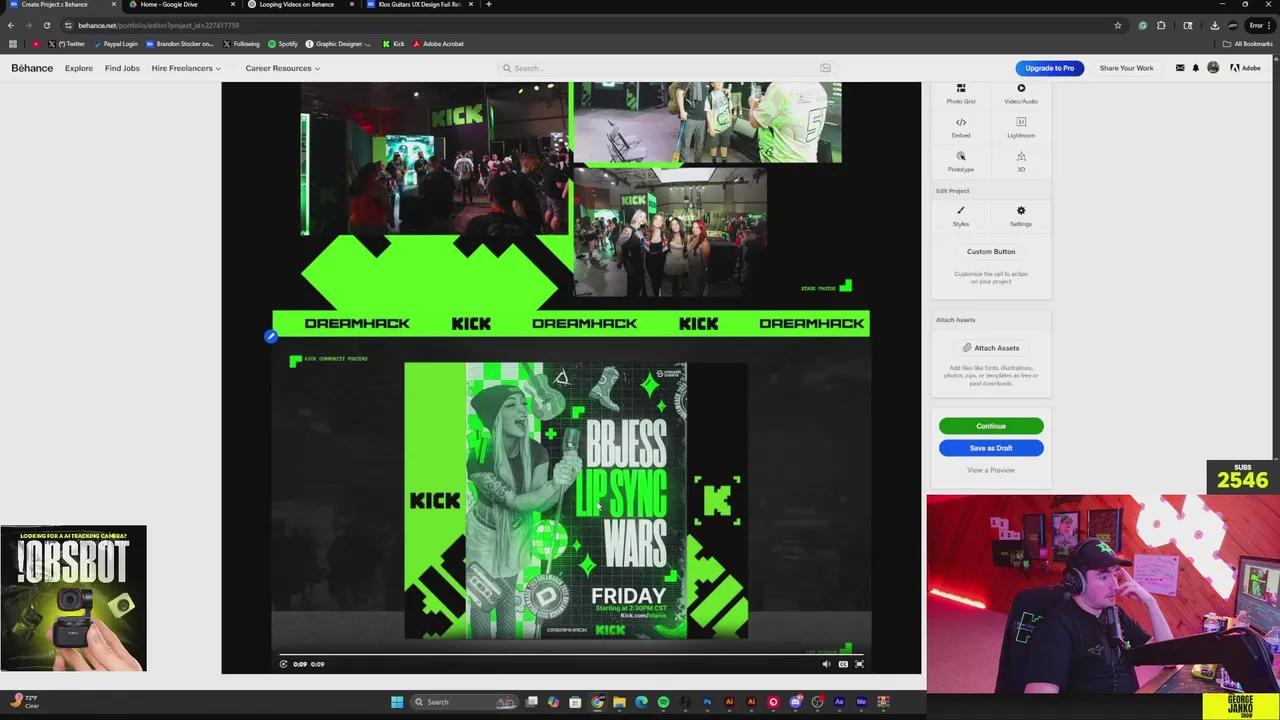The width and height of the screenshot is (1280, 720).
Task: Mute the video with volume icon
Action: pyautogui.click(x=826, y=664)
